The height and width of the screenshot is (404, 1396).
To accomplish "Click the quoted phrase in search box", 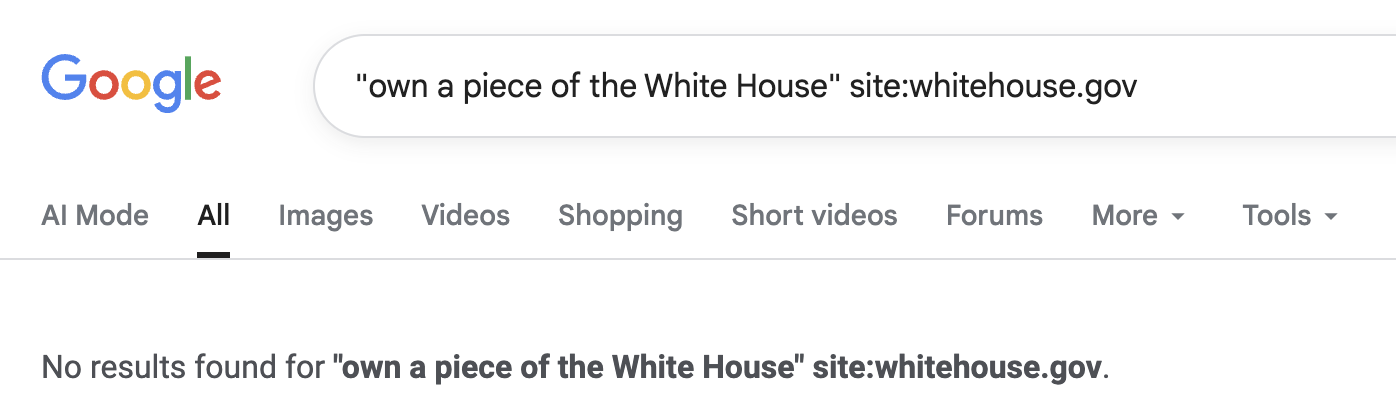I will 597,87.
